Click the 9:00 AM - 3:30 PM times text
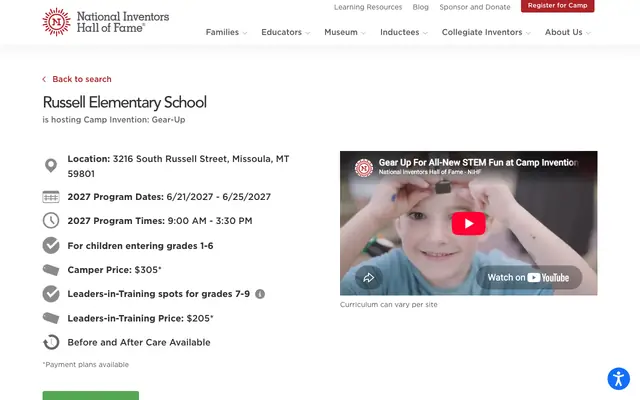 coord(210,221)
